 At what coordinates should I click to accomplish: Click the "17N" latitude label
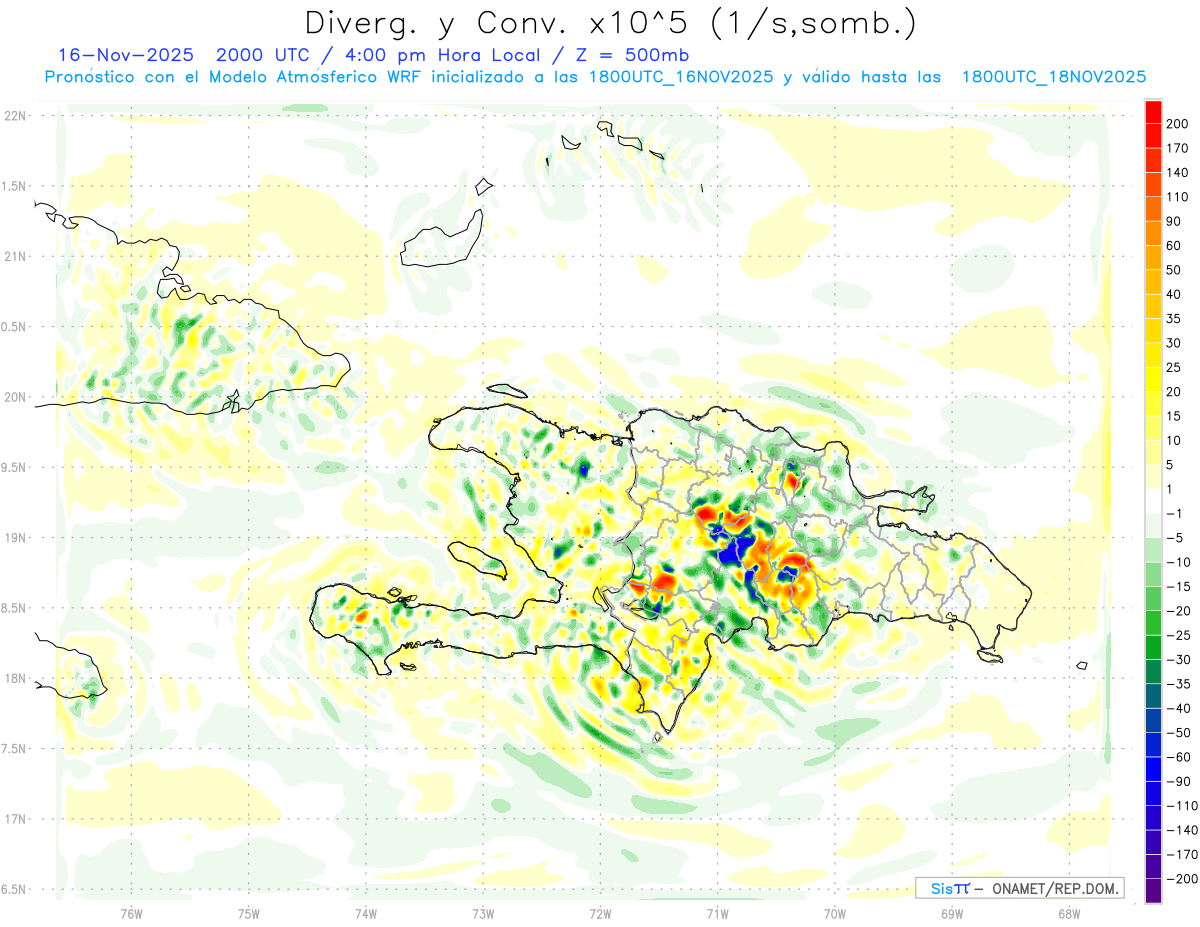(x=15, y=819)
